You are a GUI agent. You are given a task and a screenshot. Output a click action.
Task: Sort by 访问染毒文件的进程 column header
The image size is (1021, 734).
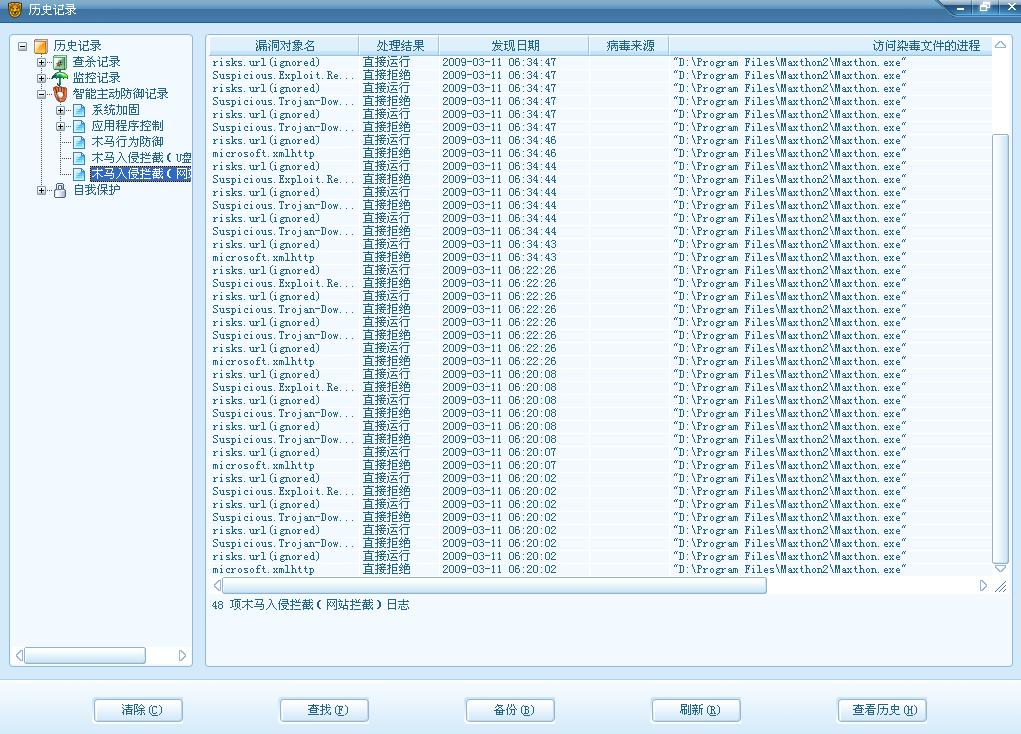click(830, 46)
